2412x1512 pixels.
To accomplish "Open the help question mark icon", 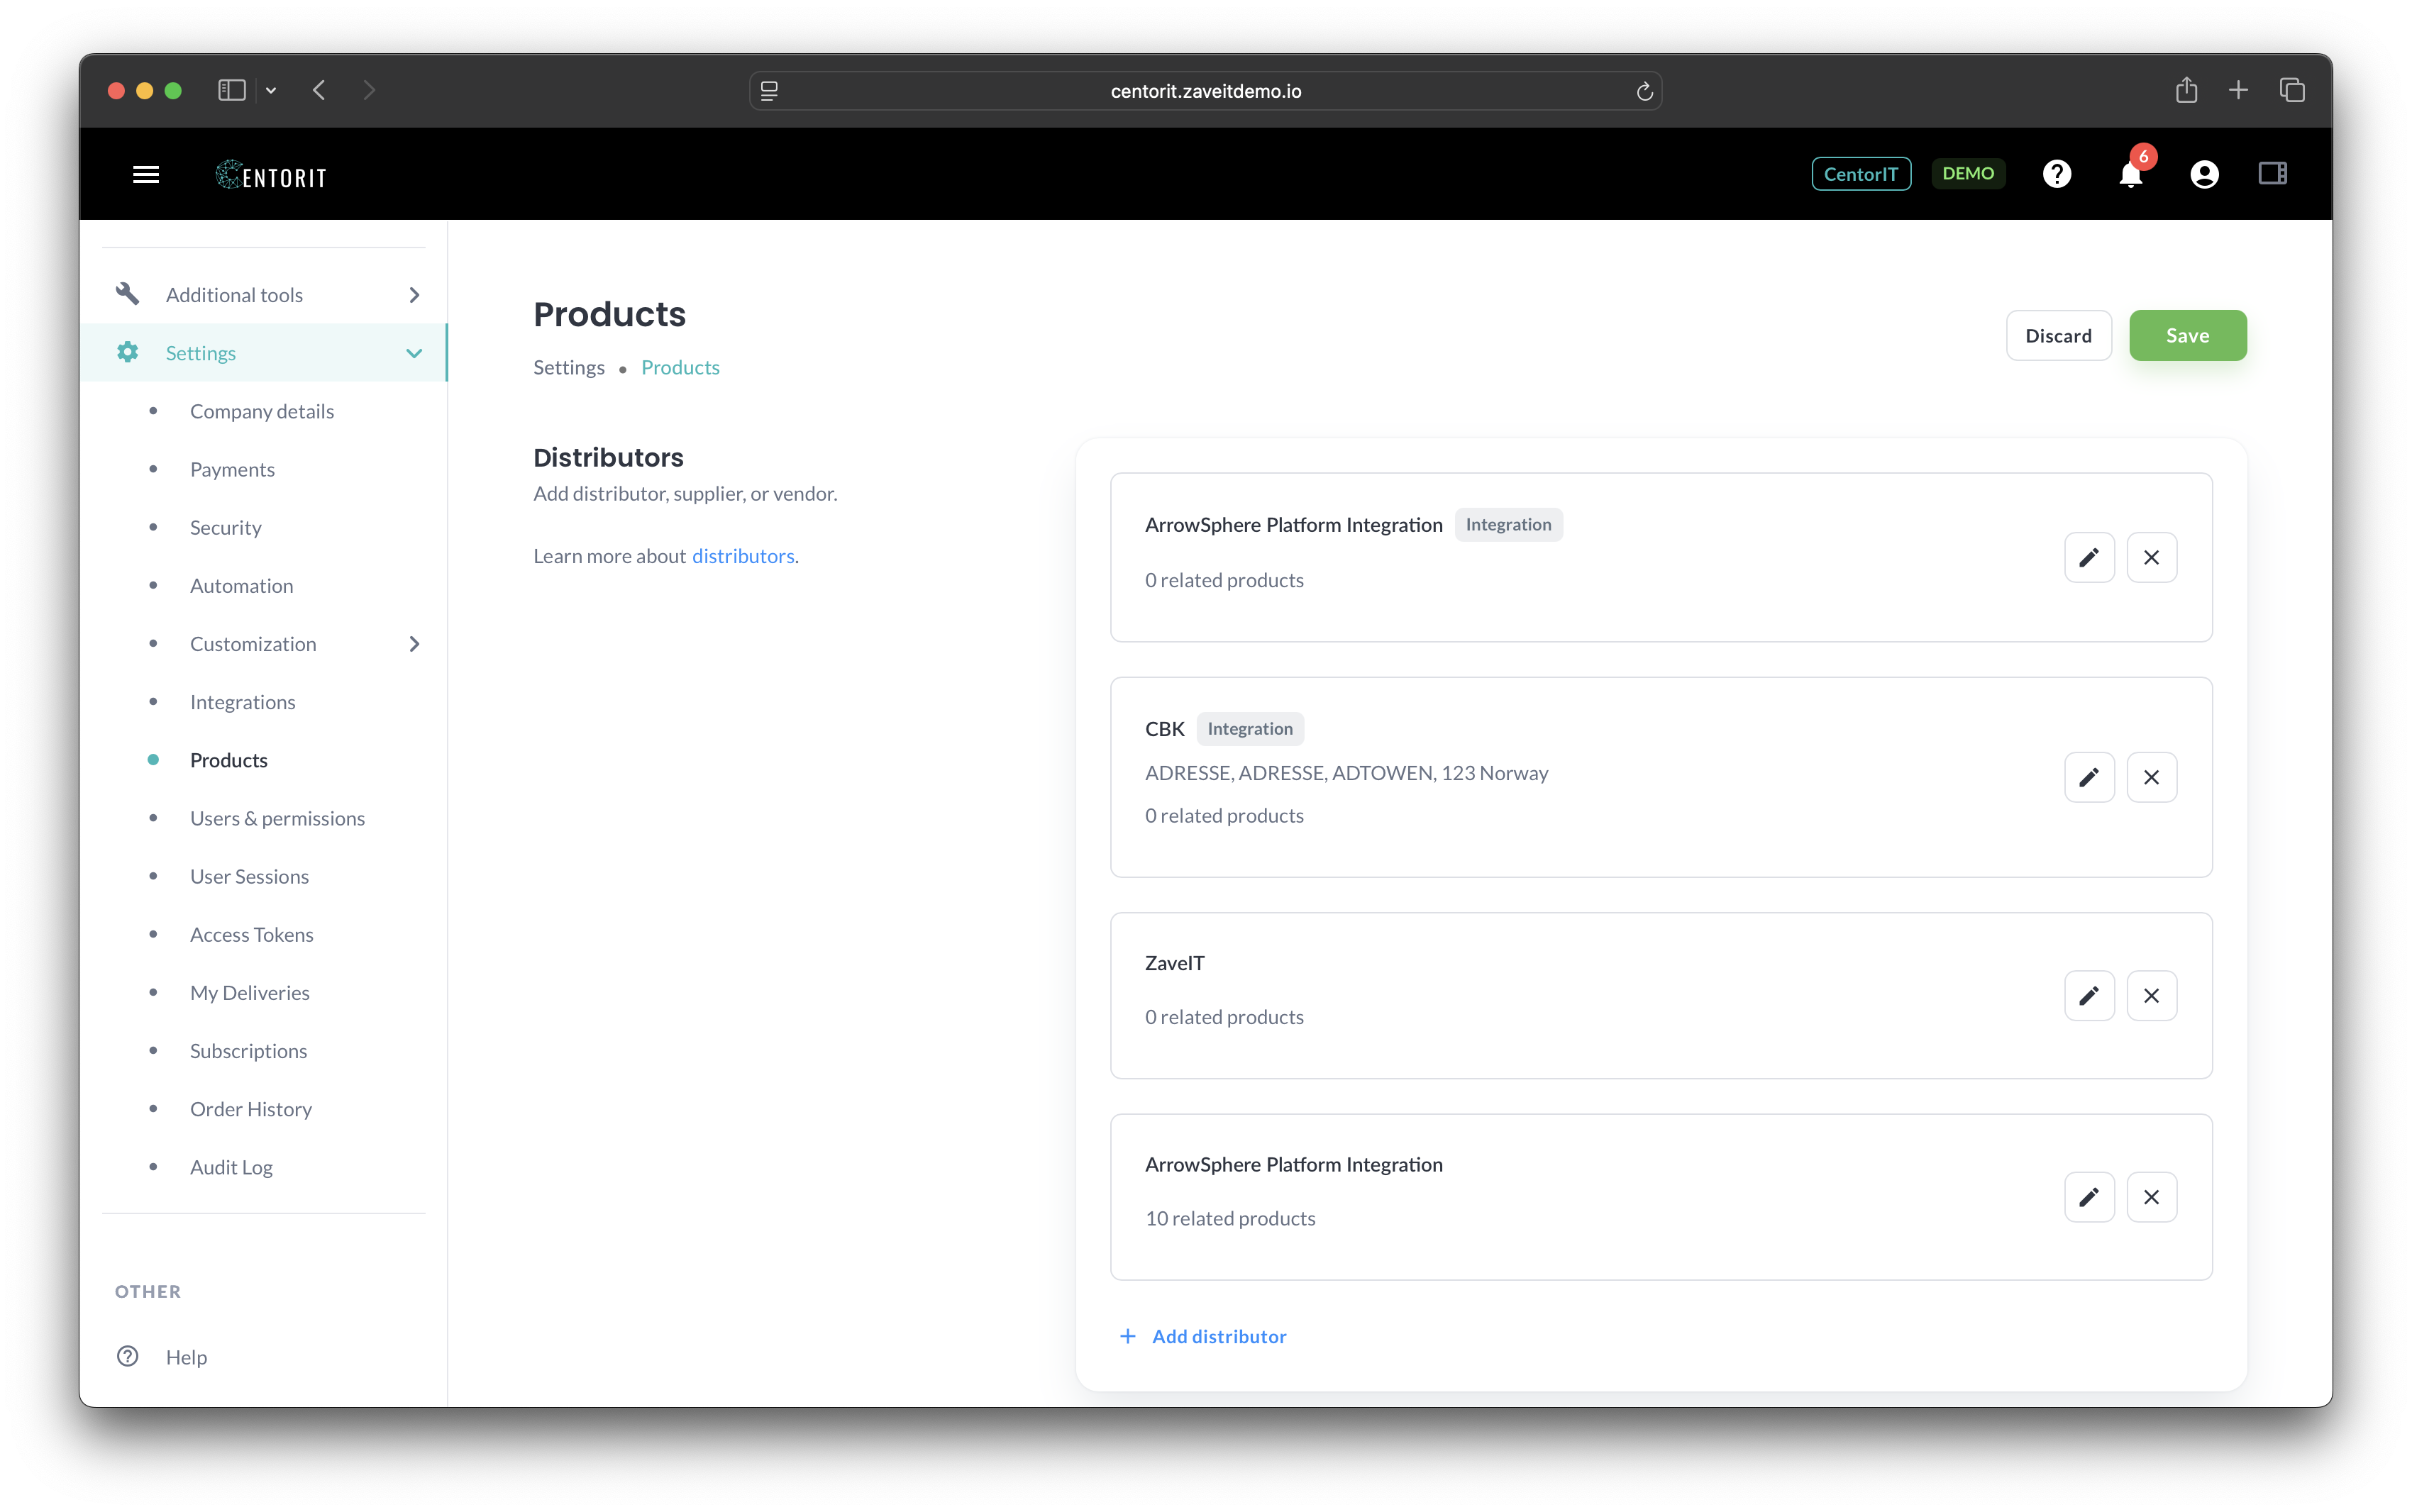I will point(2056,174).
